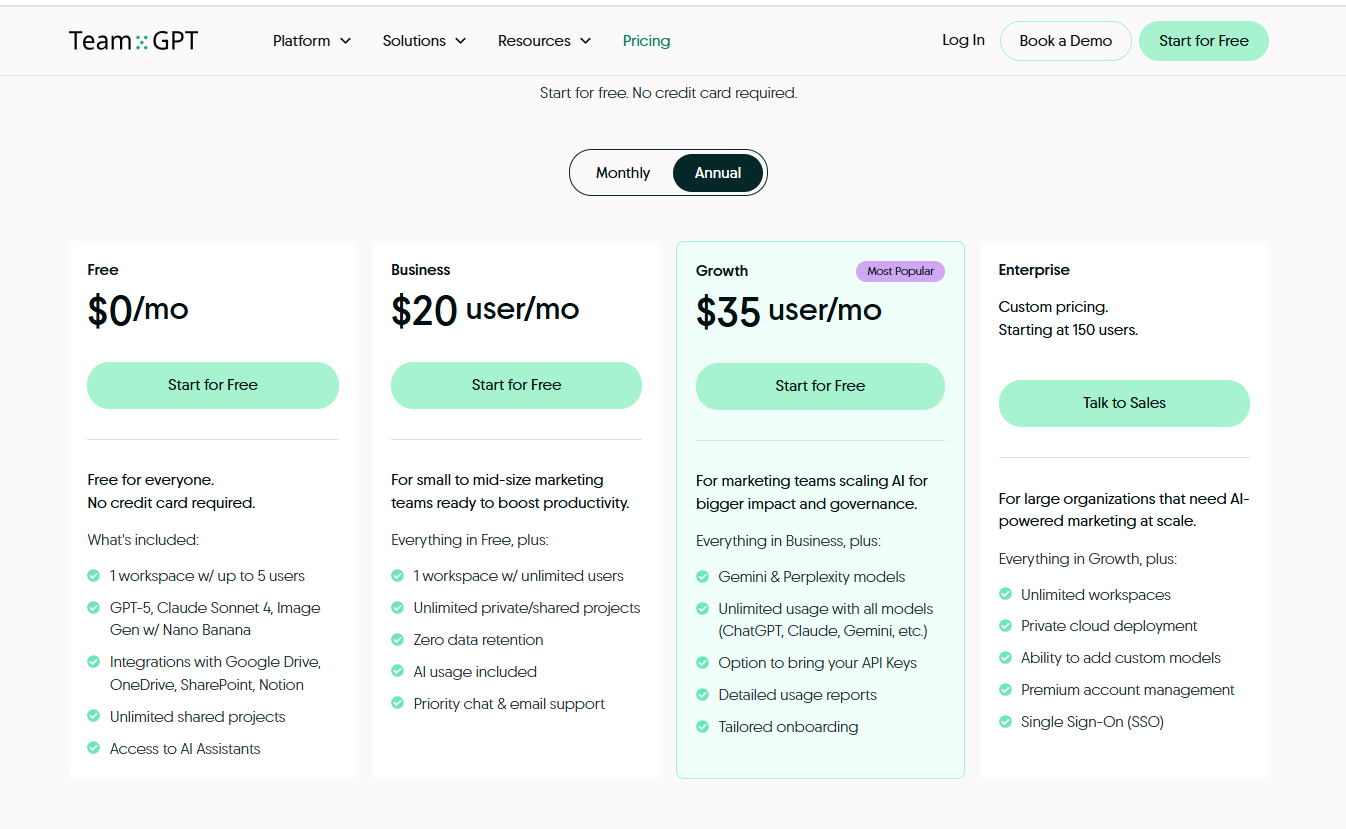1346x829 pixels.
Task: Click the 'Enterprise' plan heading
Action: tap(1034, 270)
